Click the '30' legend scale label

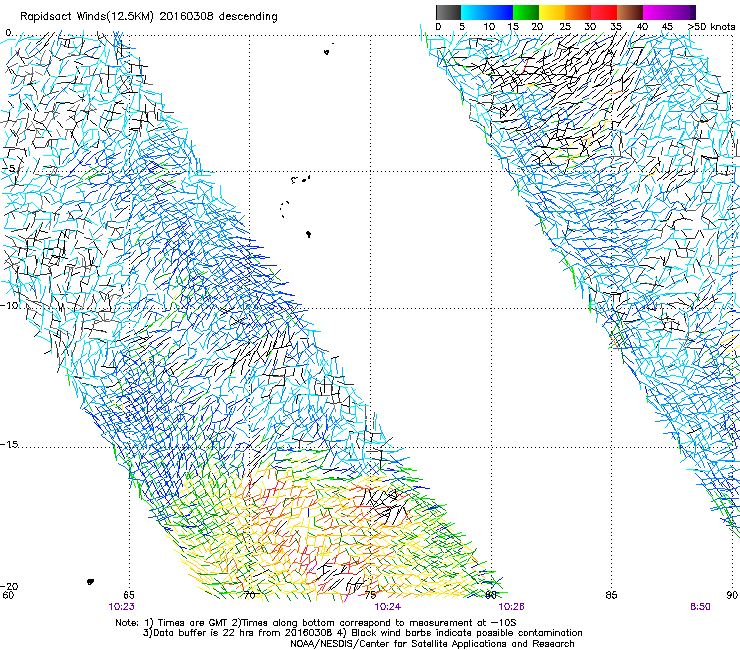coord(590,26)
